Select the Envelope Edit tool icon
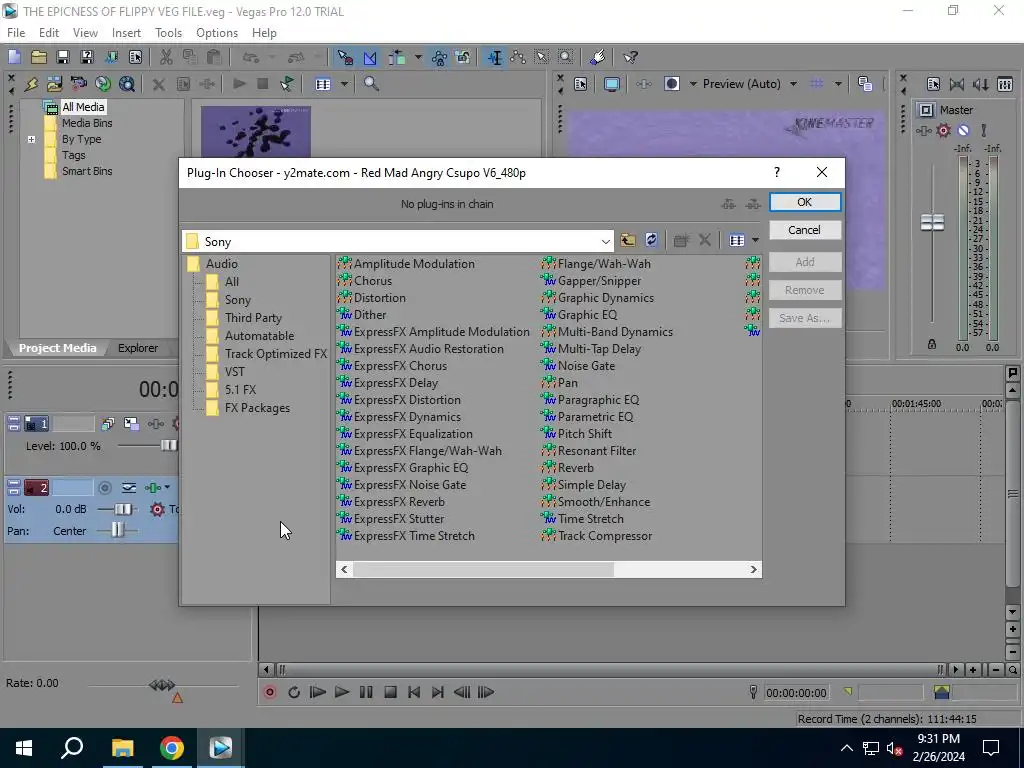 pos(519,57)
